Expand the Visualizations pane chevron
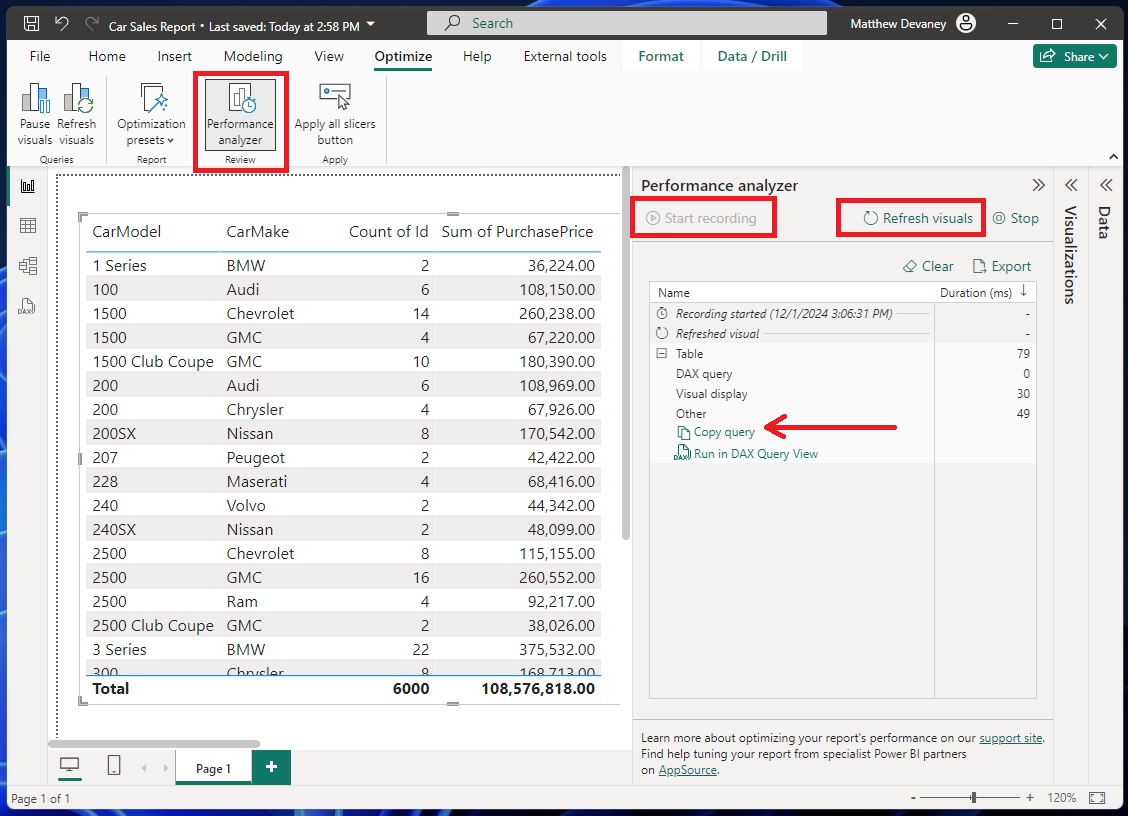 point(1070,184)
